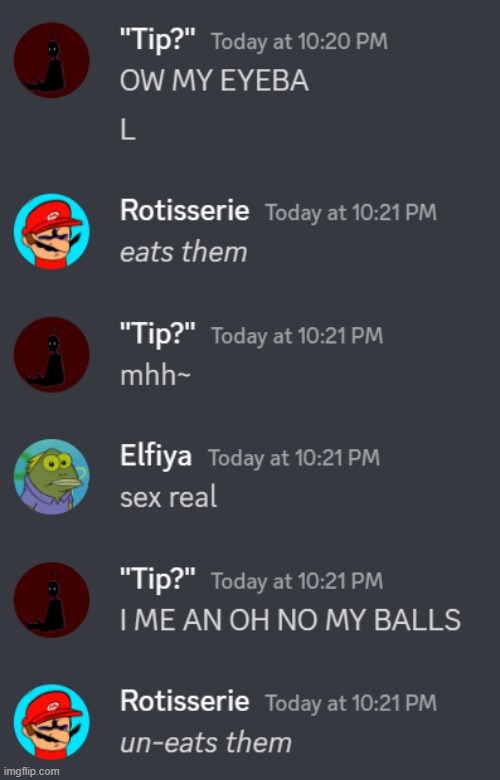Click Elfiya's "Today at 10:21 PM" timestamp
This screenshot has height=780, width=500.
[294, 458]
